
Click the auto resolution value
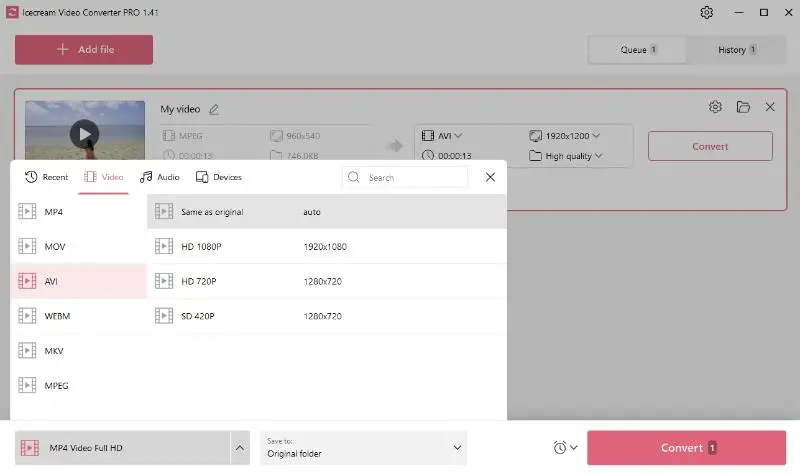coord(312,212)
